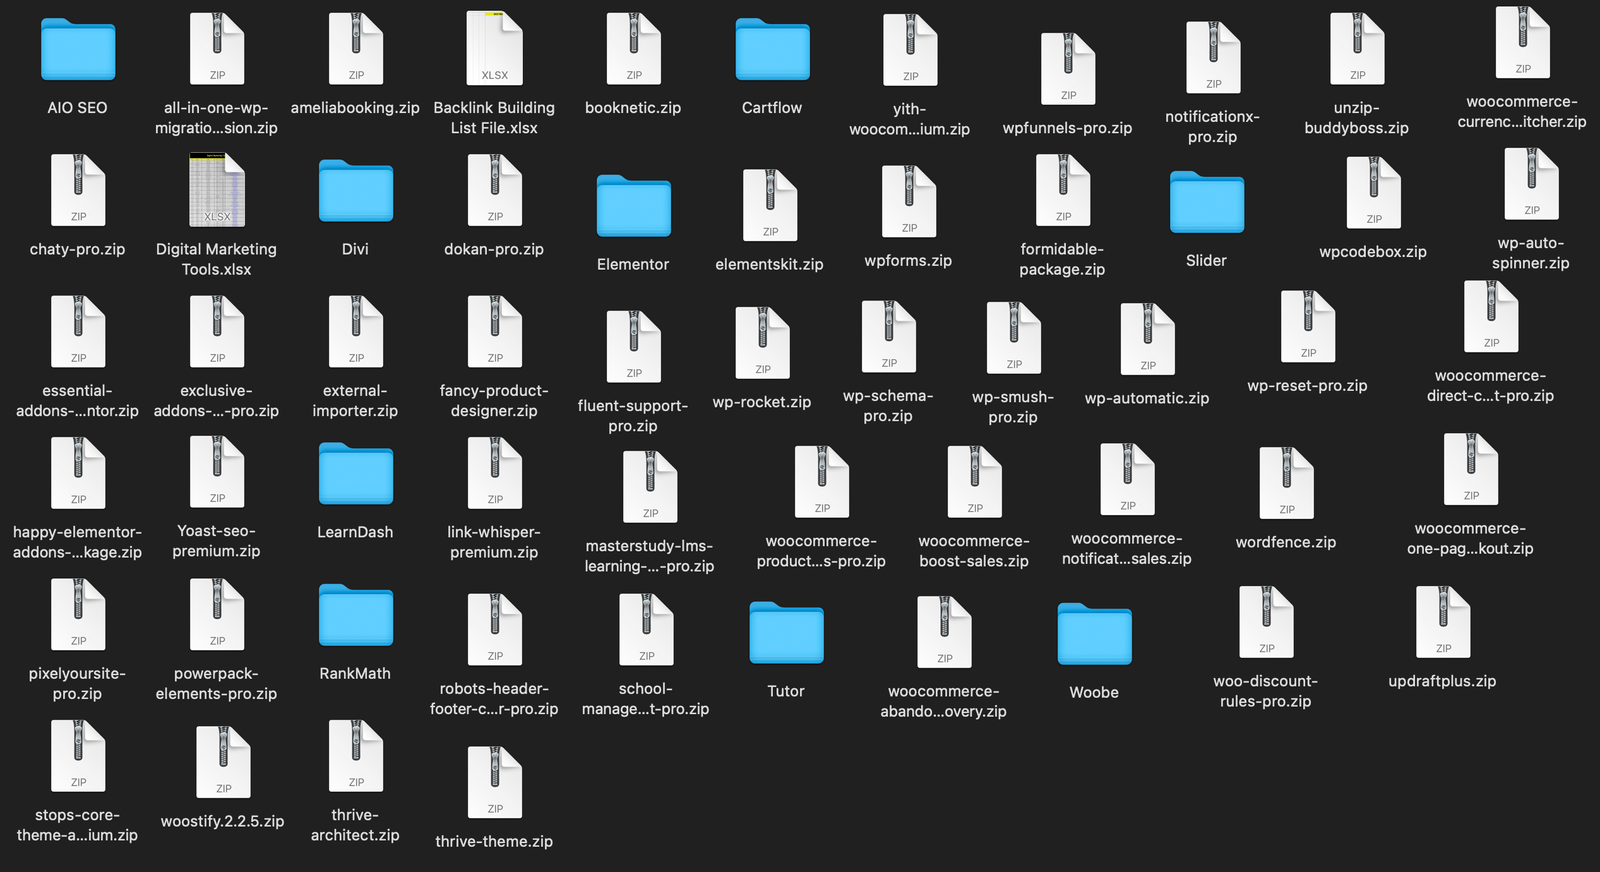The height and width of the screenshot is (872, 1600).
Task: Click the powerpack-elements-pro.zip file name
Action: 216,683
